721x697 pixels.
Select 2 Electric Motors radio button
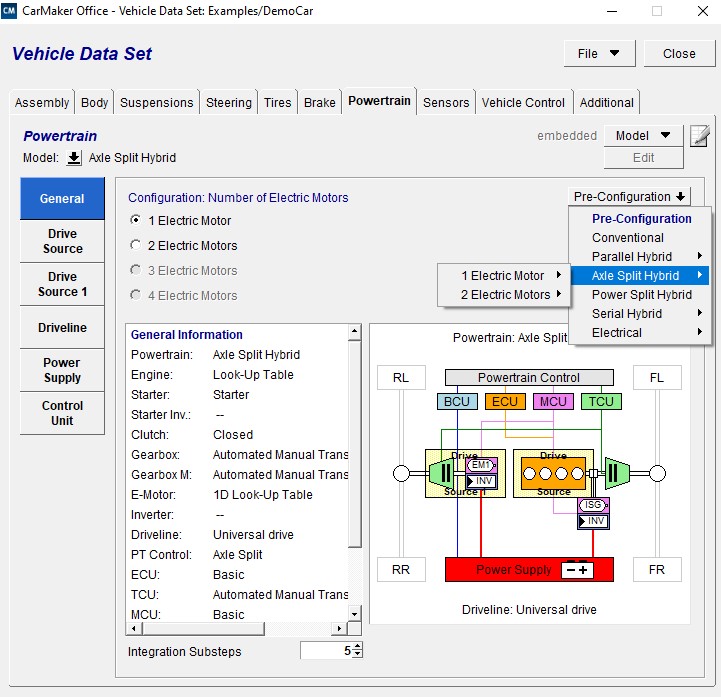(136, 245)
